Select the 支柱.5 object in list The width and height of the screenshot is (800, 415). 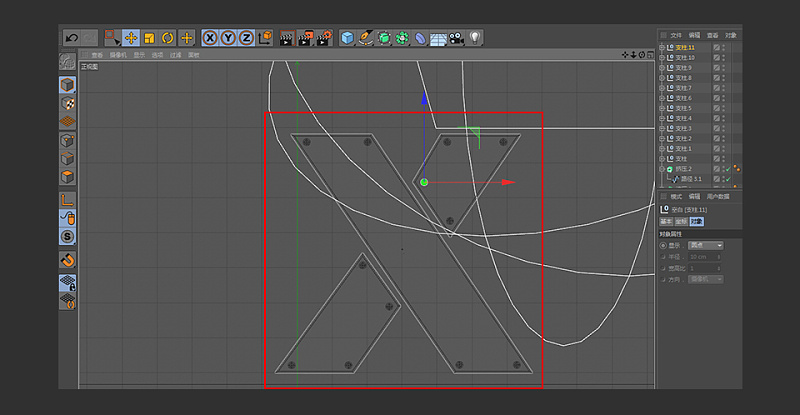point(684,108)
